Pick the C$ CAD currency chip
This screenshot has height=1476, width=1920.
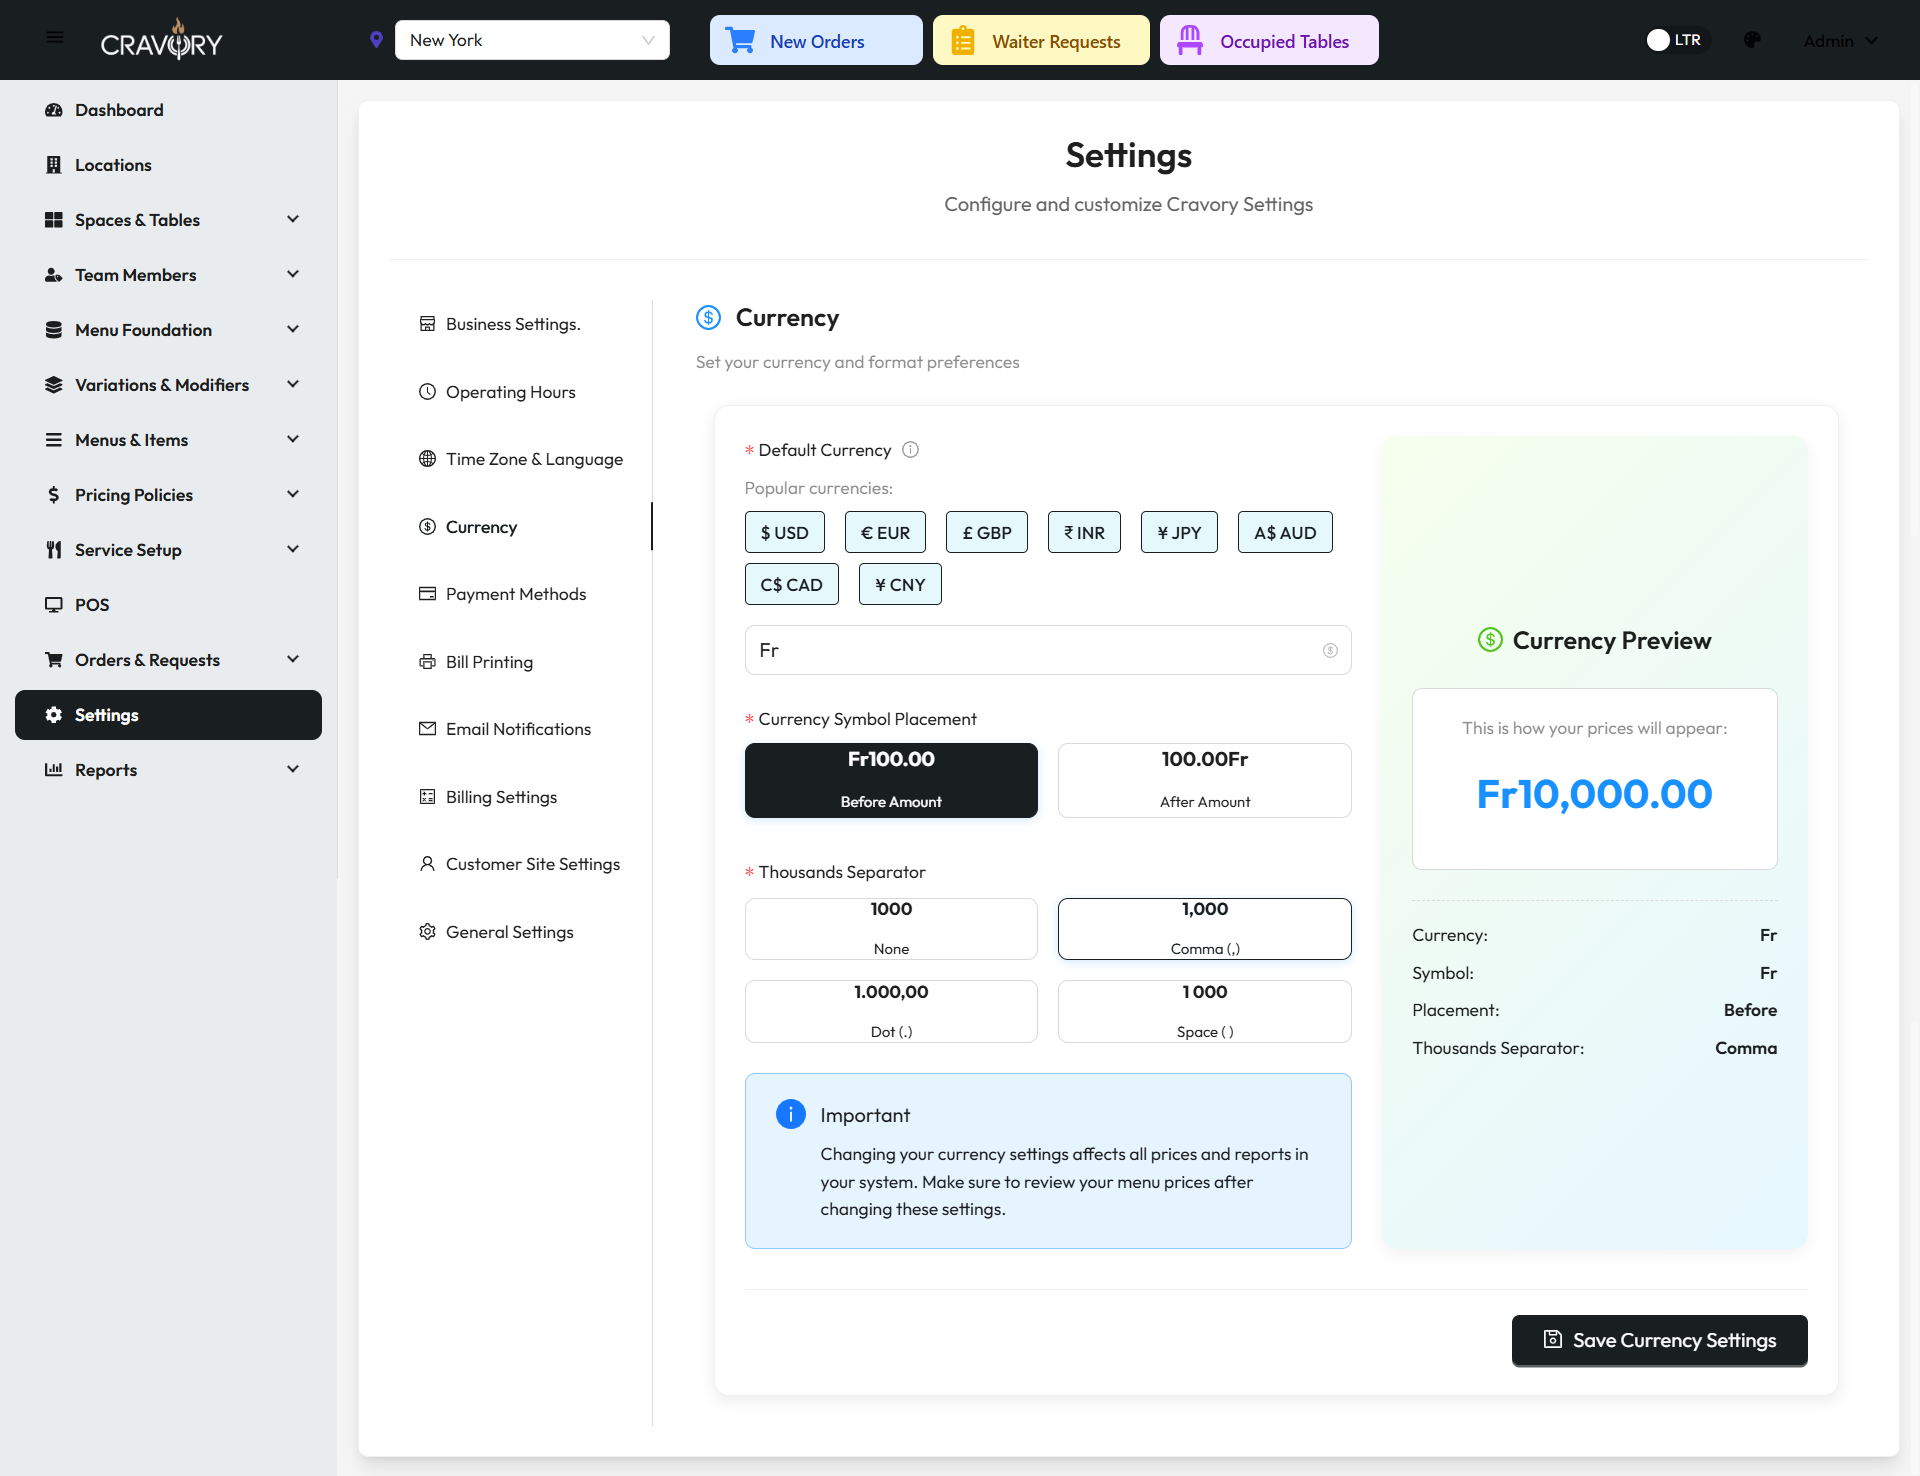click(792, 584)
